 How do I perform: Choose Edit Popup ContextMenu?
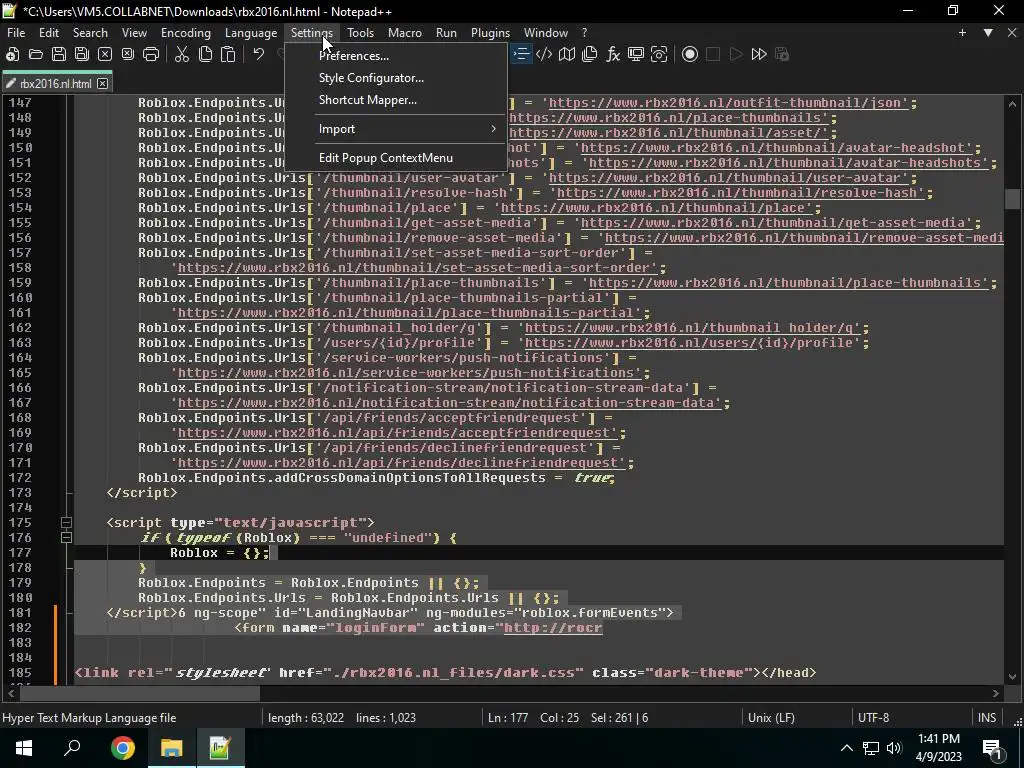tap(396, 157)
